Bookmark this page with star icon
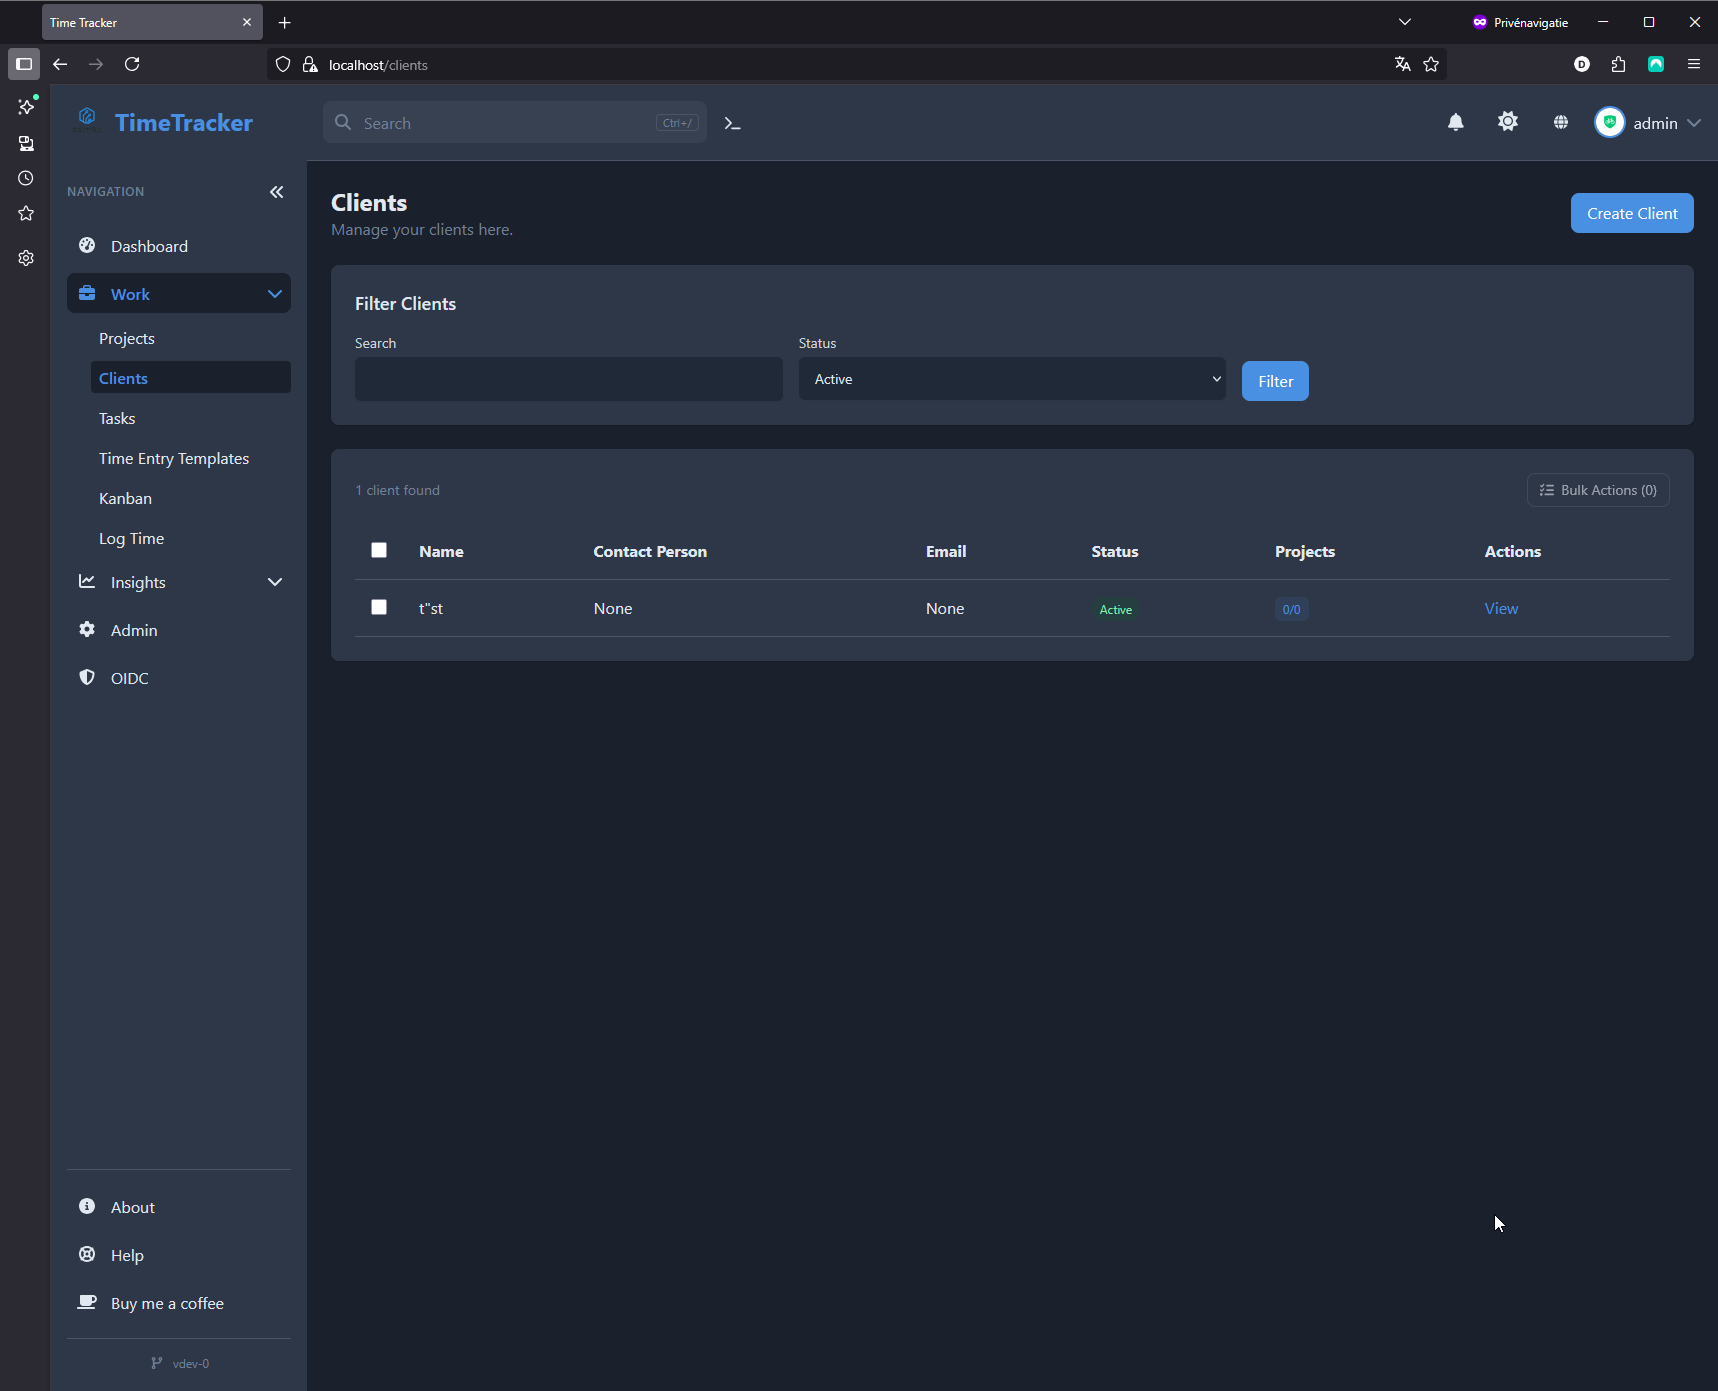Viewport: 1718px width, 1391px height. click(x=1431, y=65)
